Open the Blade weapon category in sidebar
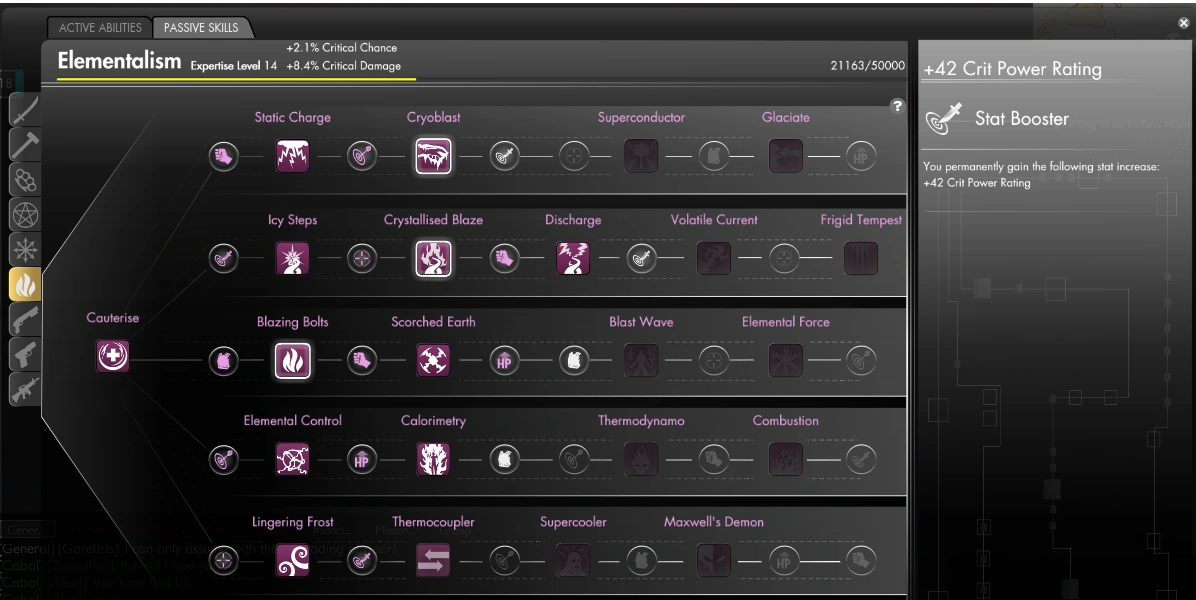The height and width of the screenshot is (600, 1196). coord(24,111)
